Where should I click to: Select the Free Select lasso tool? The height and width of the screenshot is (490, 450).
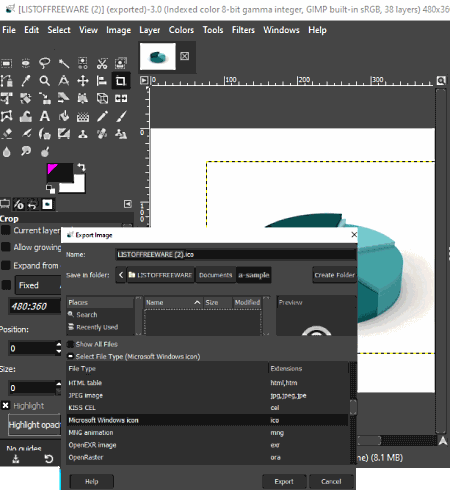point(45,63)
